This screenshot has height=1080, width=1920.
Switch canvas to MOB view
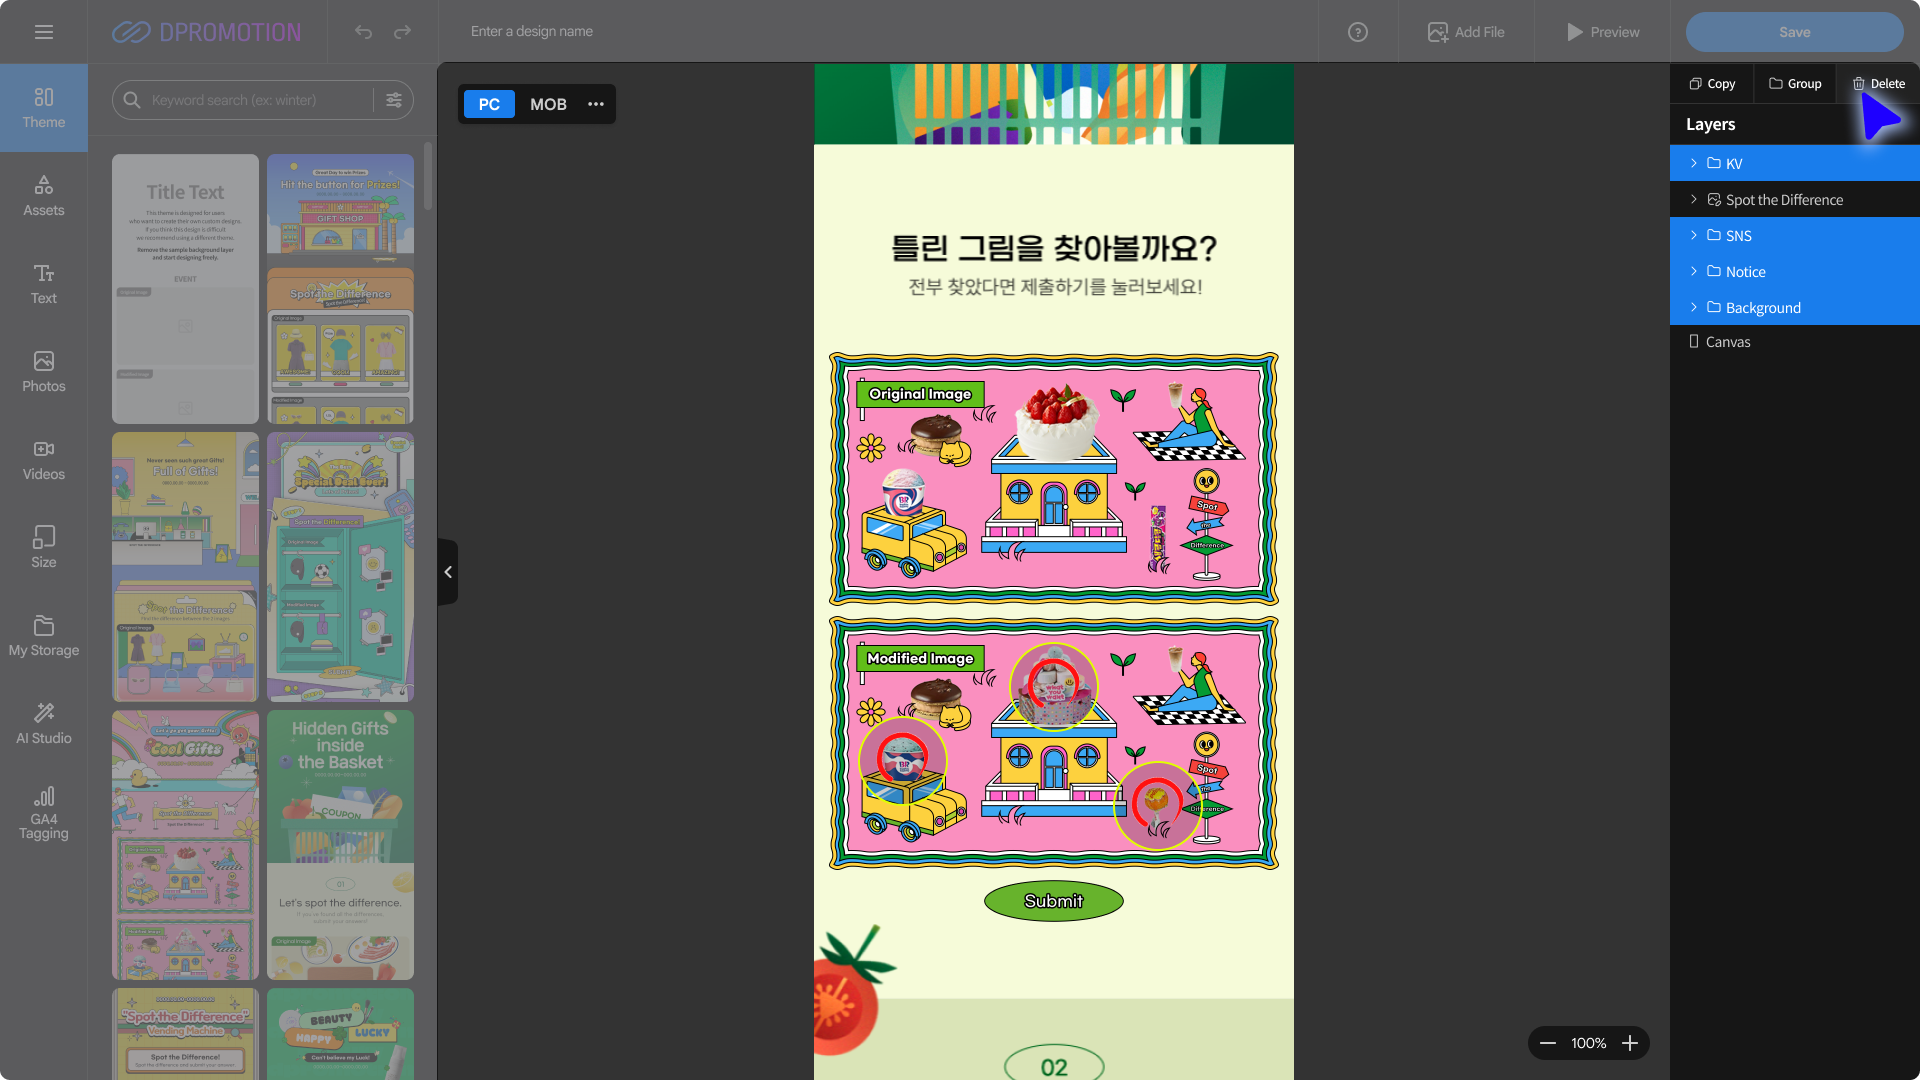[x=548, y=104]
